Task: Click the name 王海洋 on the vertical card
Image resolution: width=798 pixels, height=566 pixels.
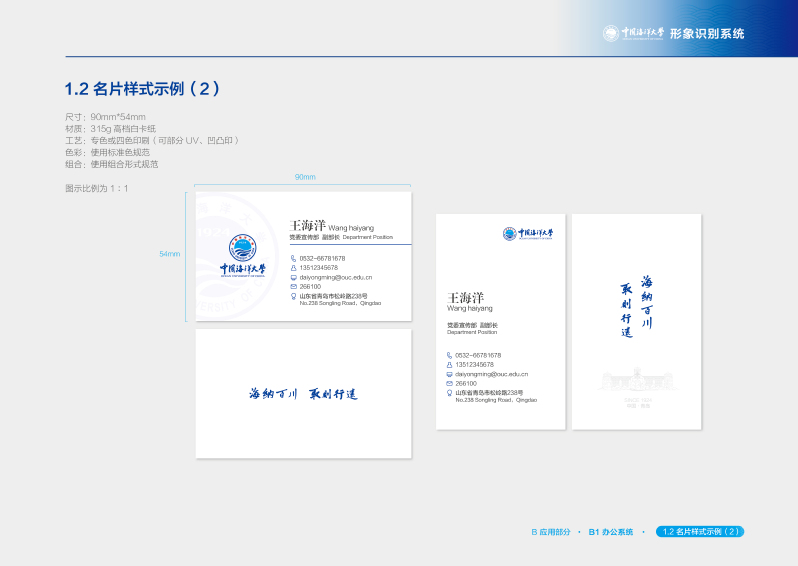Action: coord(465,298)
